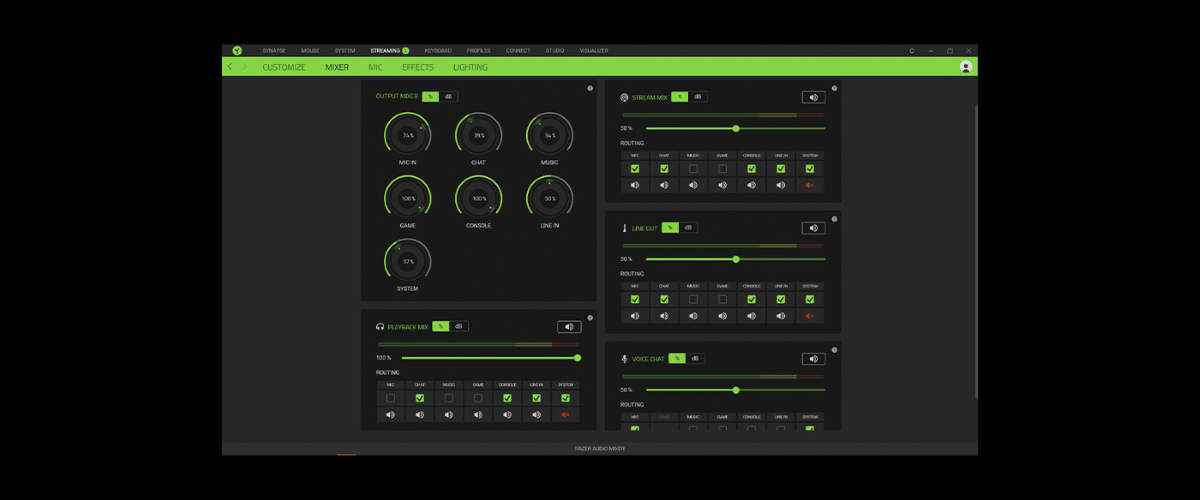
Task: Go back with the left arrow
Action: pos(230,67)
